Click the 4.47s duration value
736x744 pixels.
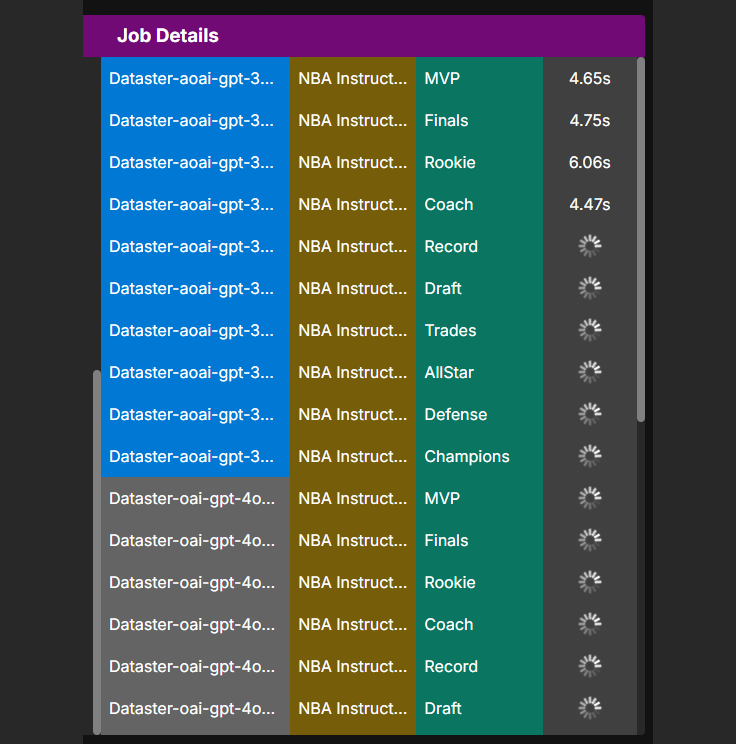pyautogui.click(x=590, y=205)
